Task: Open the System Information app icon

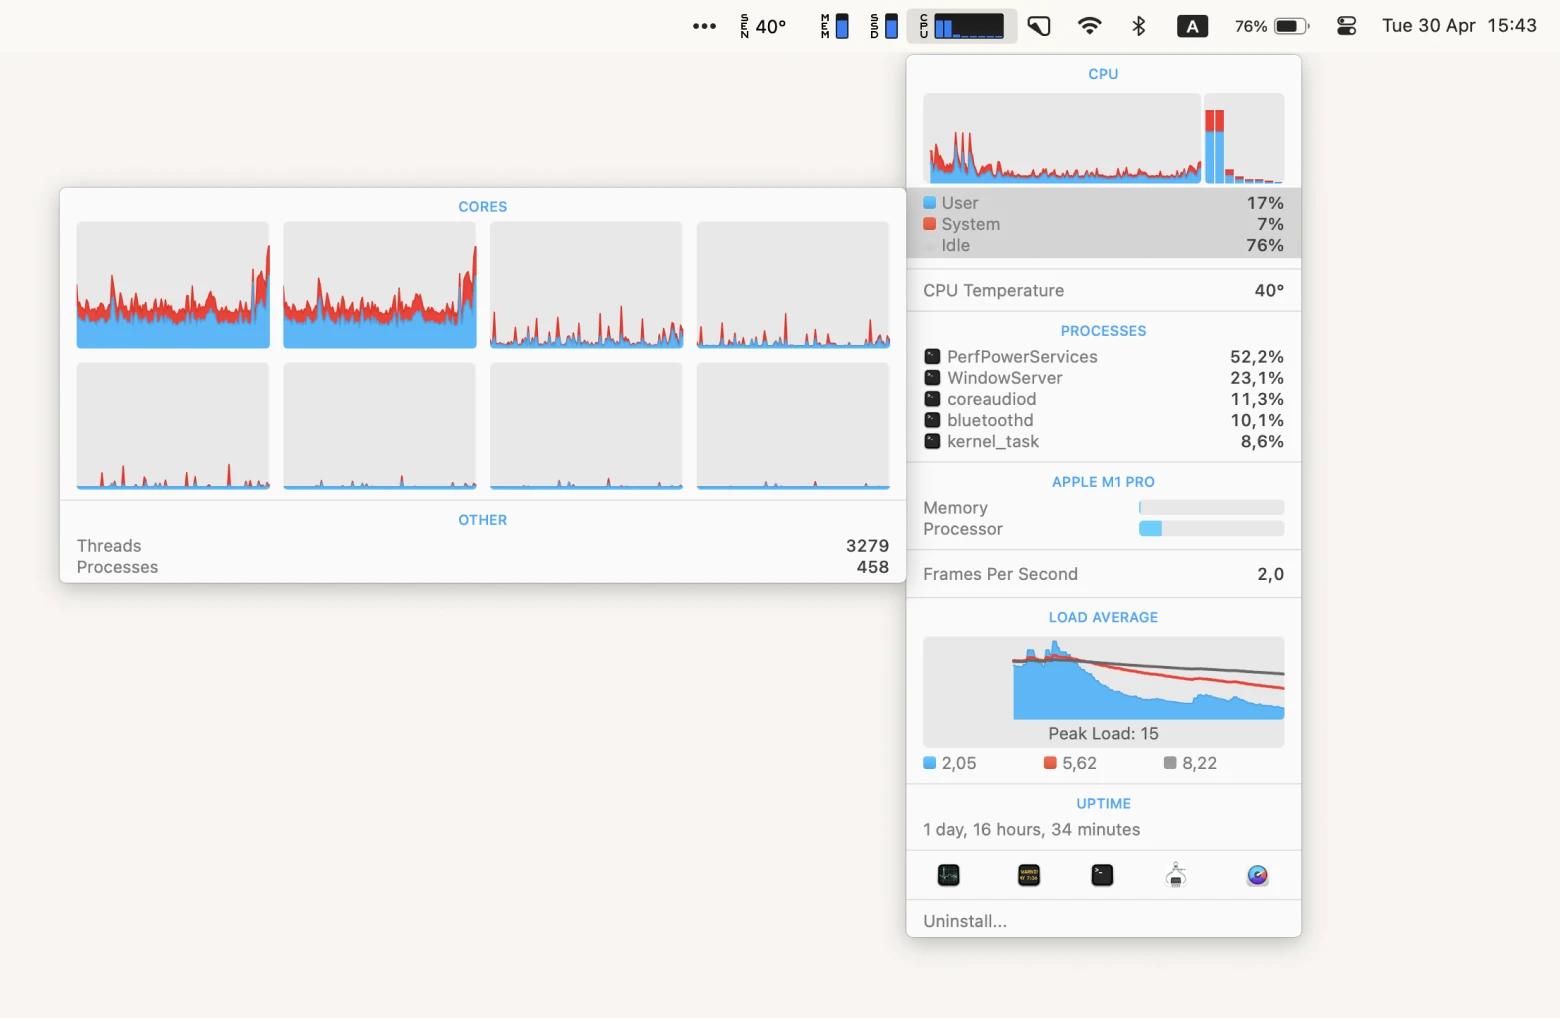Action: pyautogui.click(x=1176, y=876)
